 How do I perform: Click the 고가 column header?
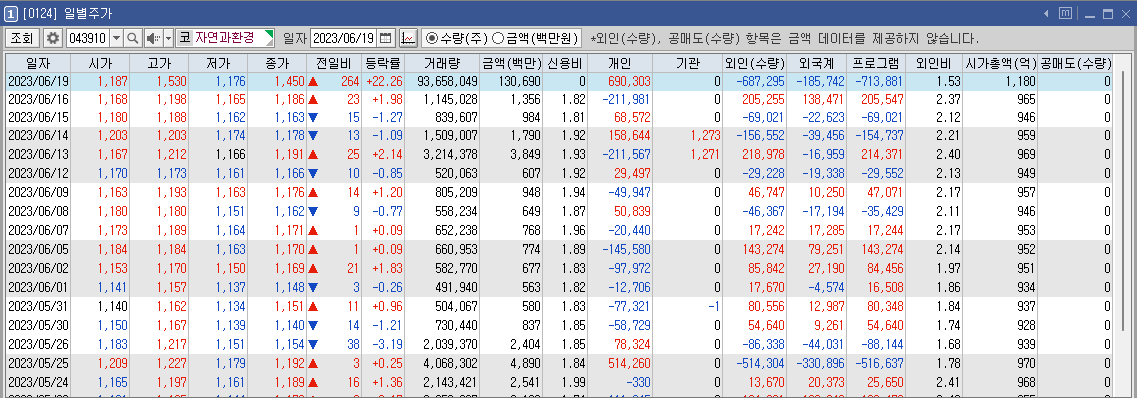[159, 63]
